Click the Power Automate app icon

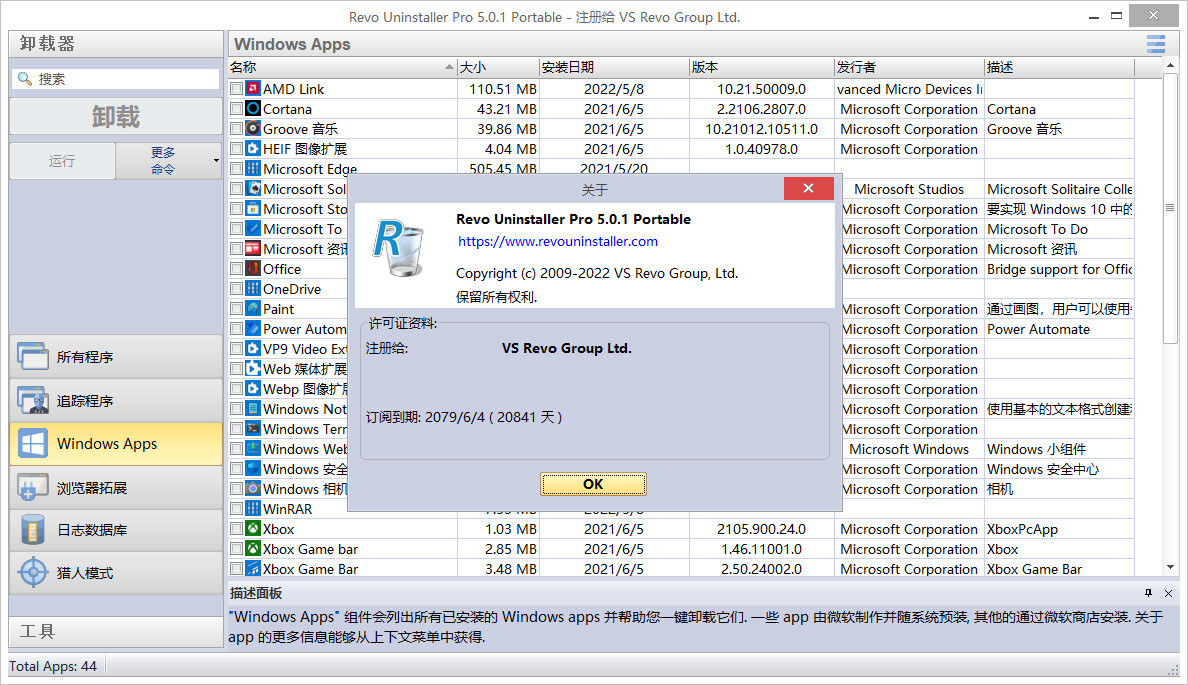[253, 329]
